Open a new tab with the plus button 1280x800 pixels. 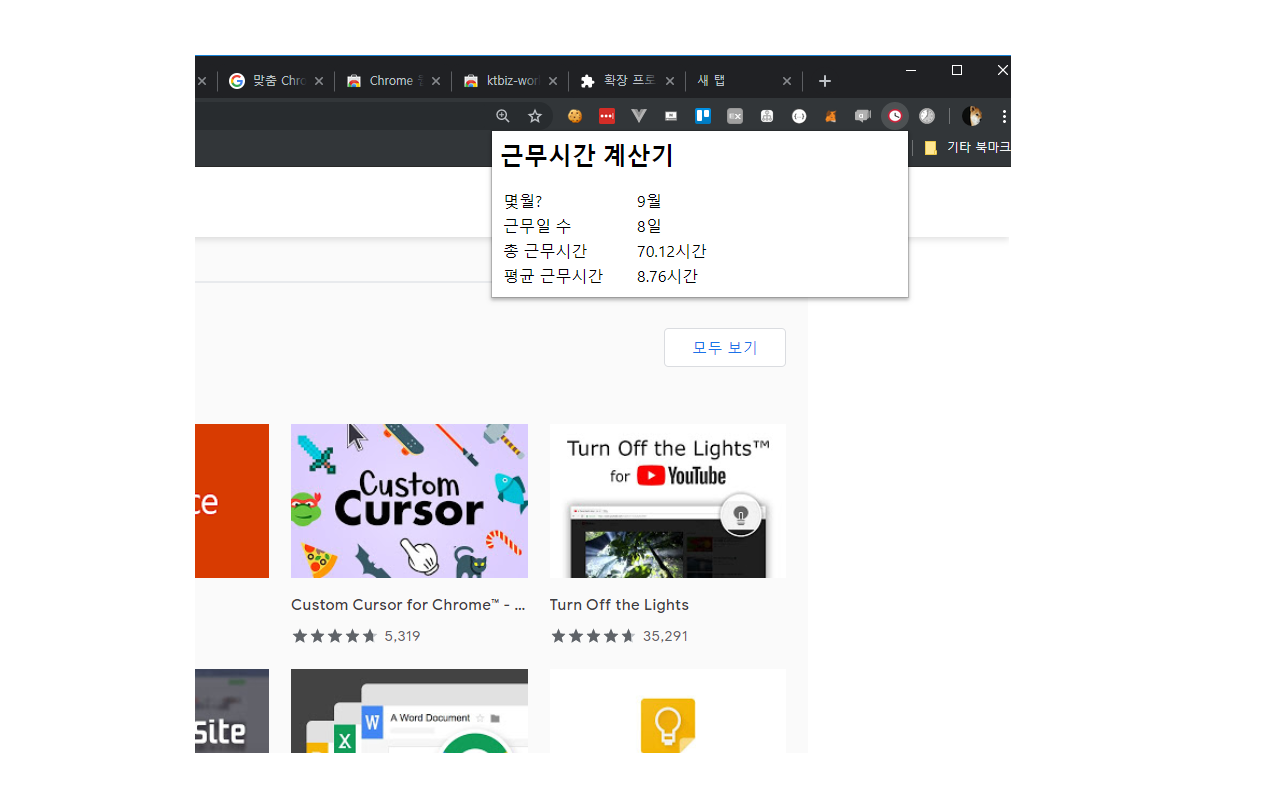[824, 80]
